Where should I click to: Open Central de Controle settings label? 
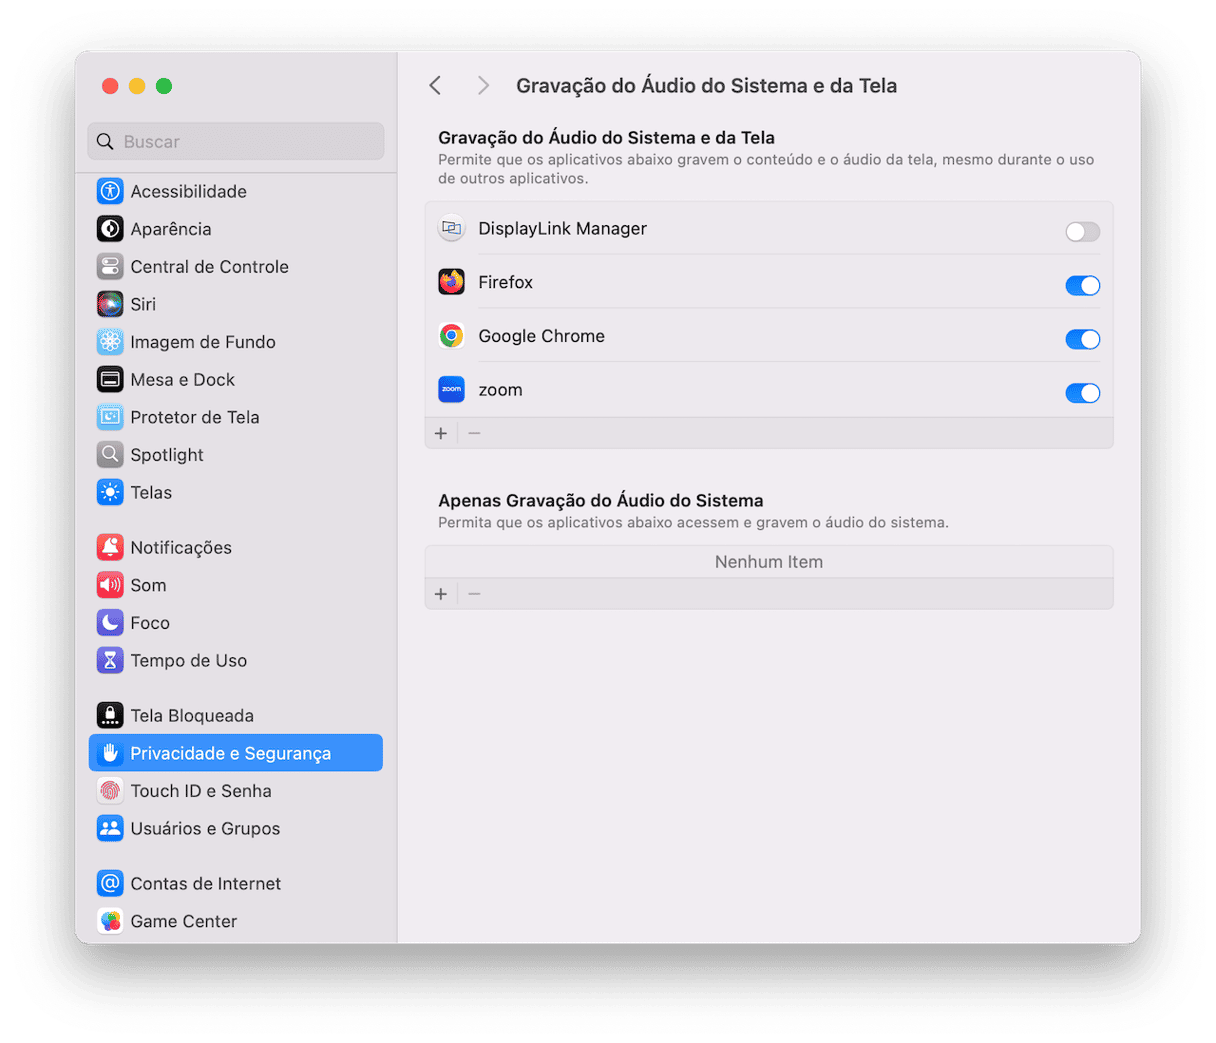tap(209, 267)
